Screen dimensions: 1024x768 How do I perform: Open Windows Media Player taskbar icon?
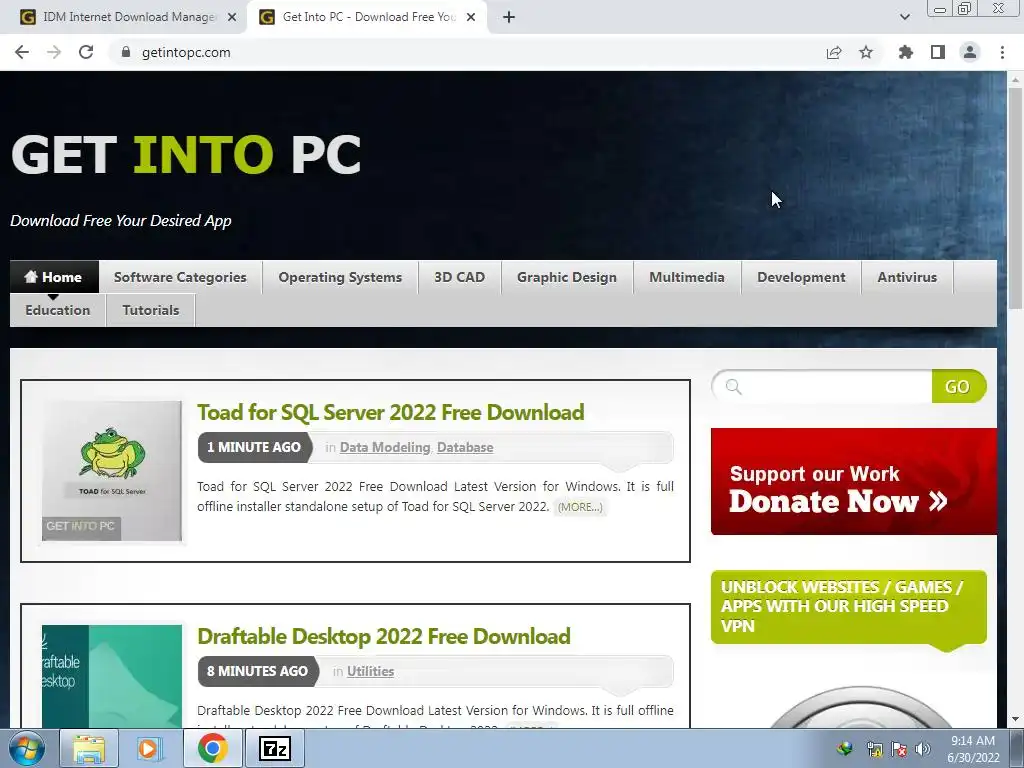pyautogui.click(x=150, y=749)
